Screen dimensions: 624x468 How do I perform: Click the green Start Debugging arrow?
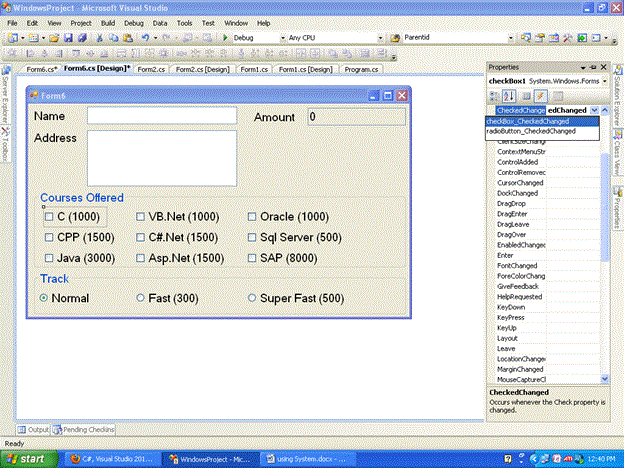[225, 38]
